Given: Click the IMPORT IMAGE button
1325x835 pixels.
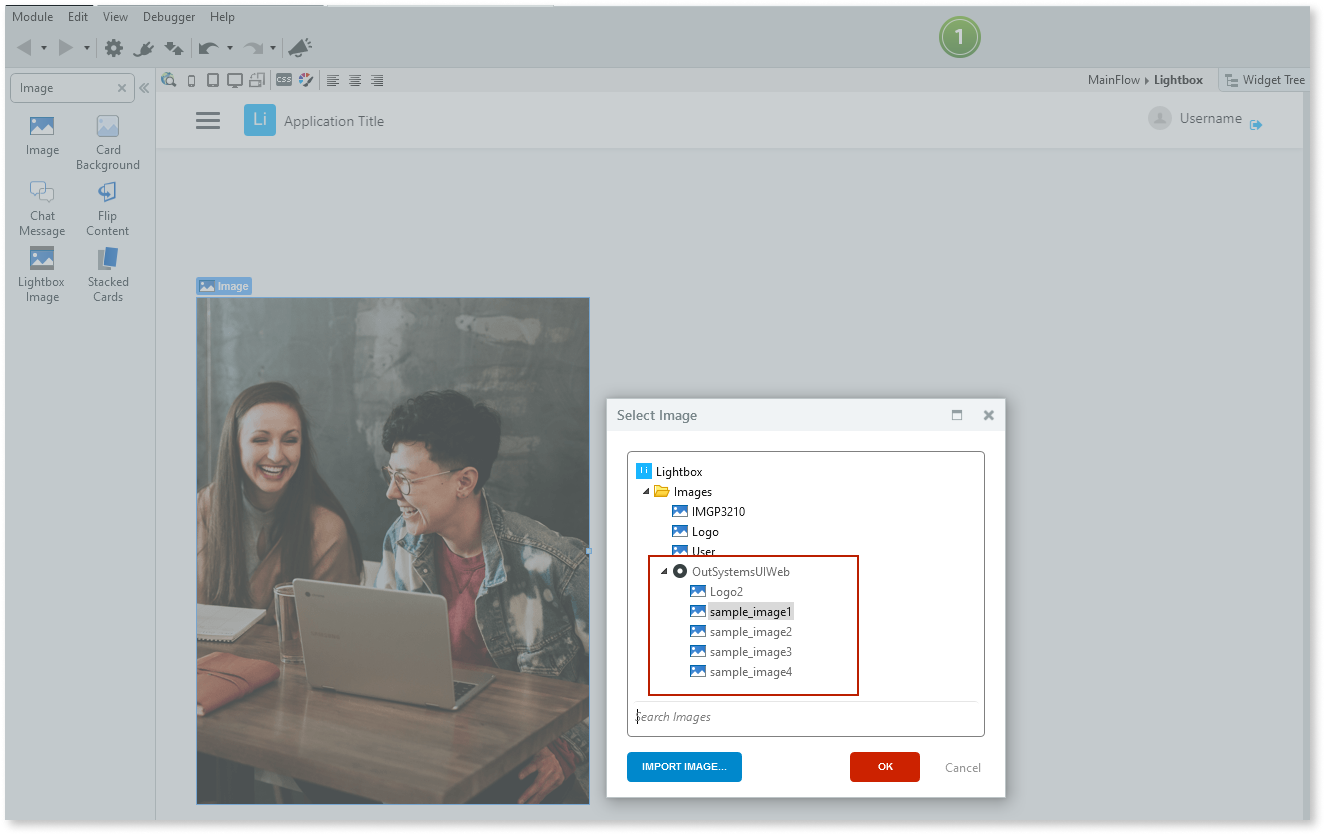Looking at the screenshot, I should (x=684, y=767).
